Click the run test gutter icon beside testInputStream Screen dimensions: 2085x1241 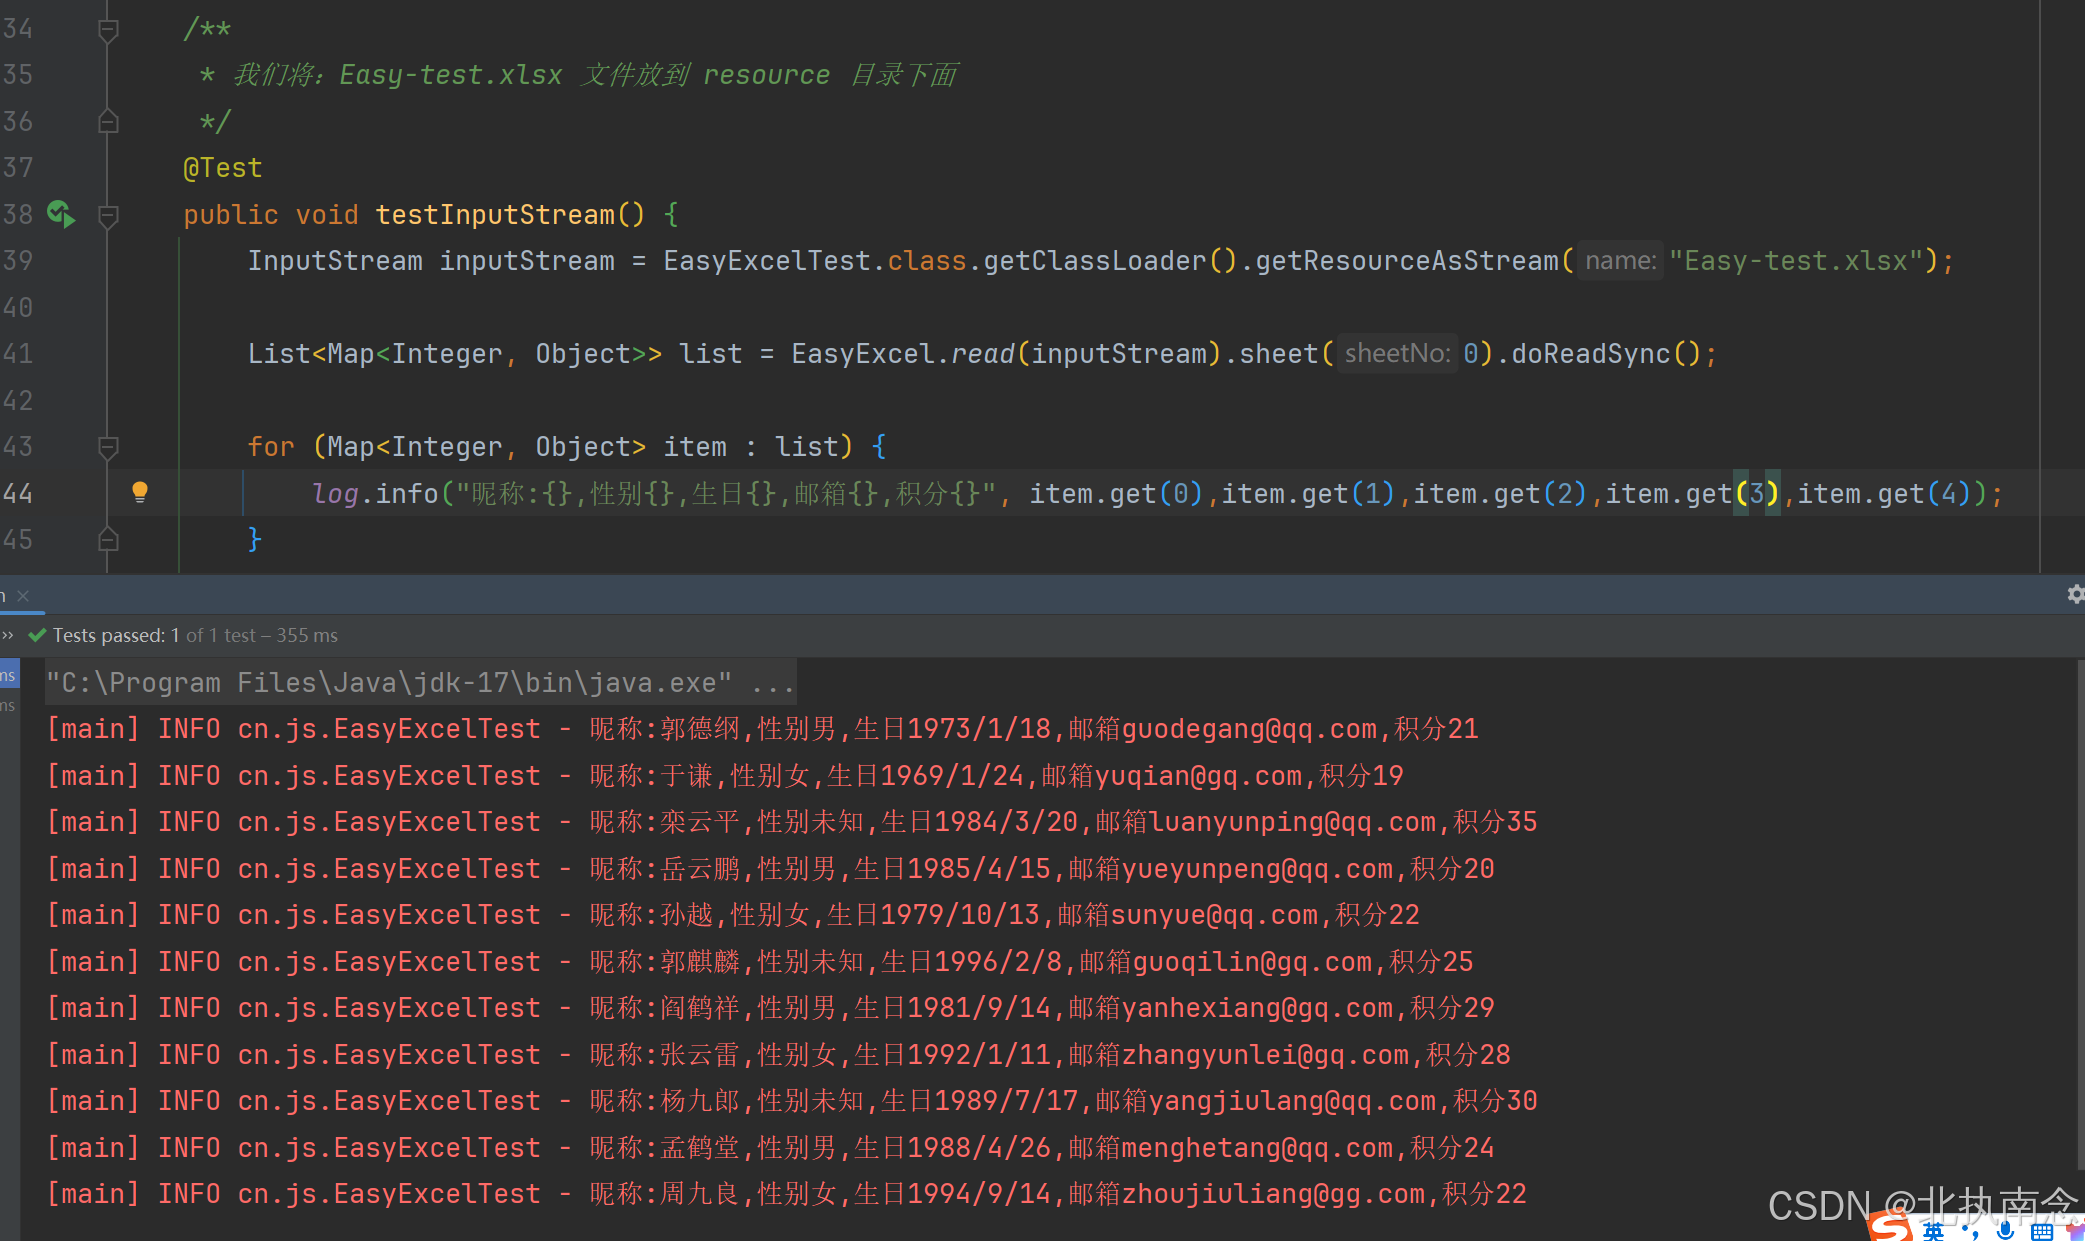(61, 214)
